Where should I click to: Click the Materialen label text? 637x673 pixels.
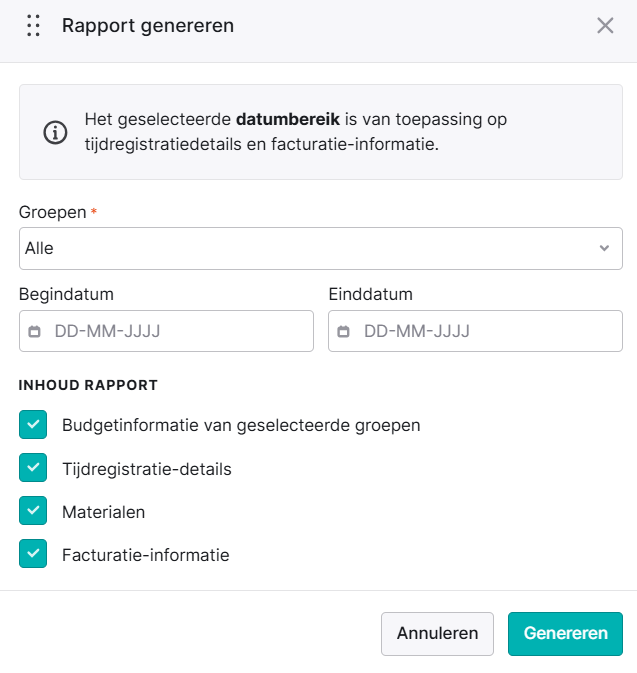pos(103,512)
